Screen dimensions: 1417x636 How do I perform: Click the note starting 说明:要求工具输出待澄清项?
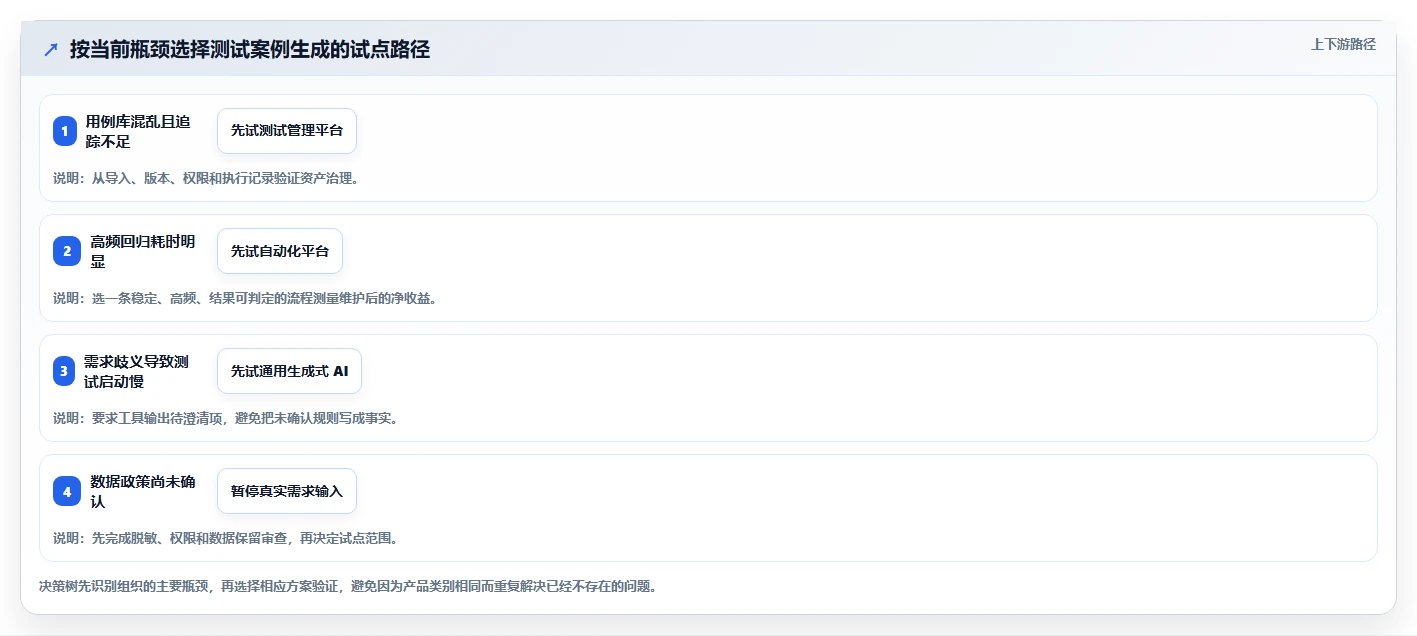click(x=225, y=418)
